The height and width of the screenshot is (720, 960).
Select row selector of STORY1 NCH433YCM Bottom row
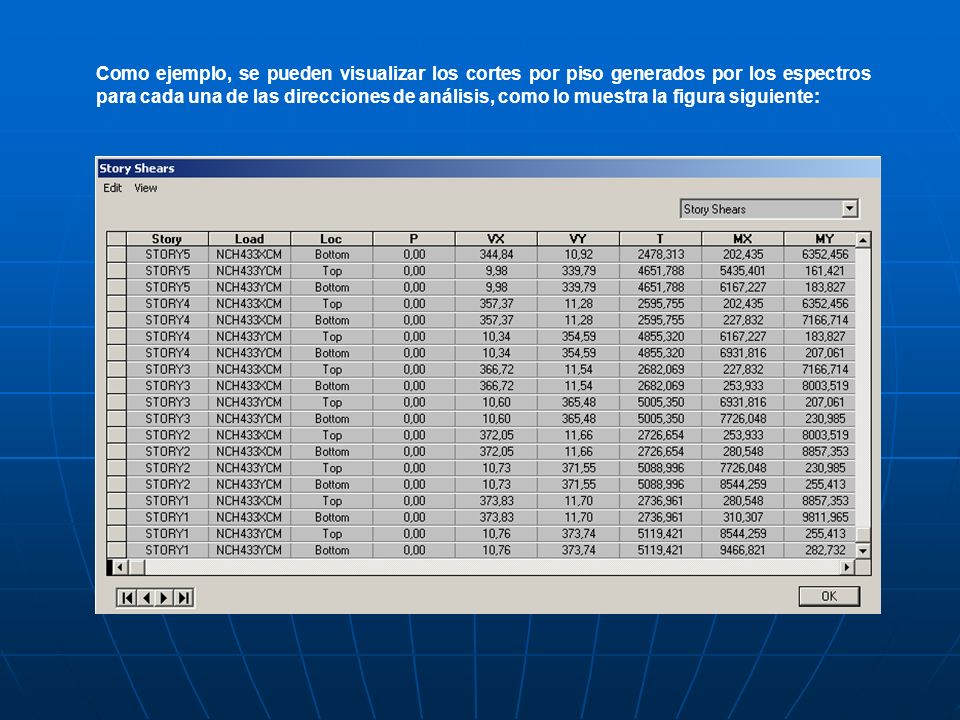coord(116,550)
